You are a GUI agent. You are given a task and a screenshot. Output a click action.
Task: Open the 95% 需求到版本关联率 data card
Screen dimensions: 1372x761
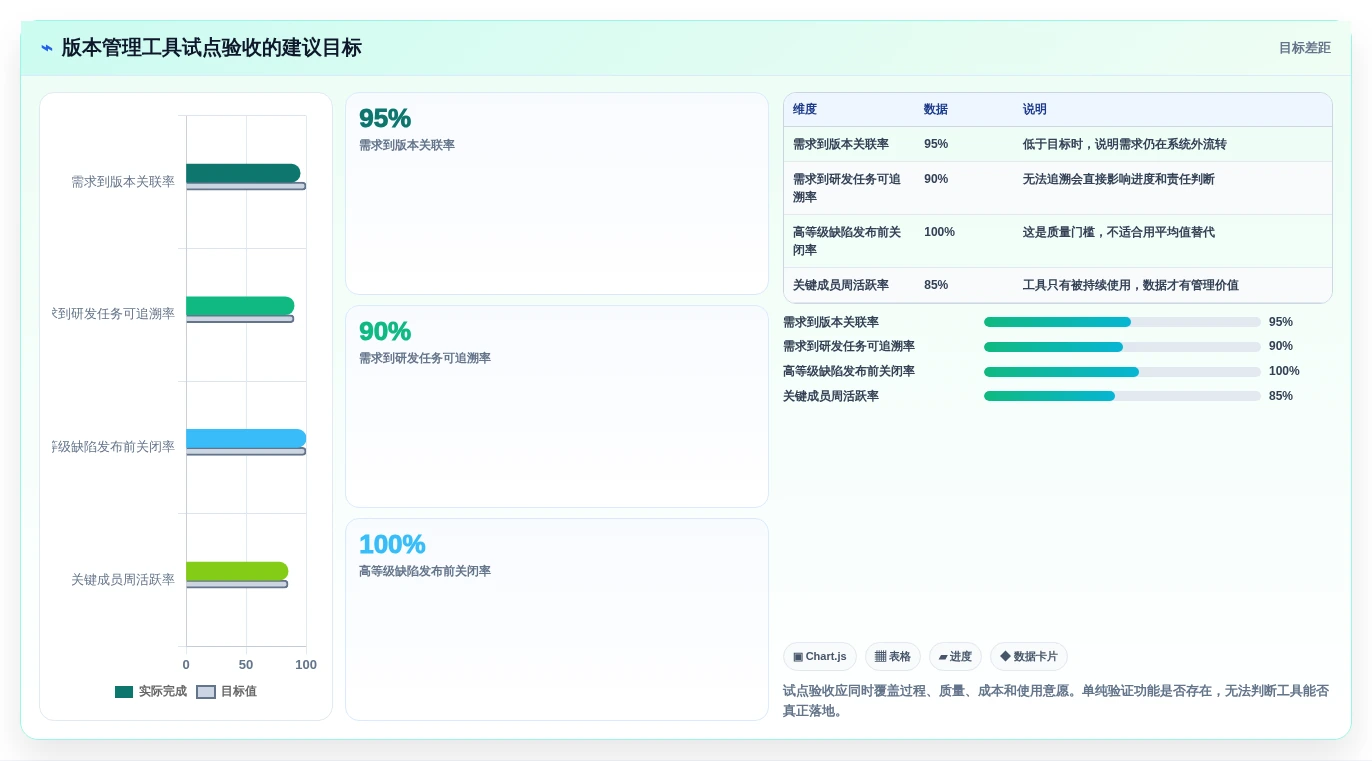click(x=557, y=194)
